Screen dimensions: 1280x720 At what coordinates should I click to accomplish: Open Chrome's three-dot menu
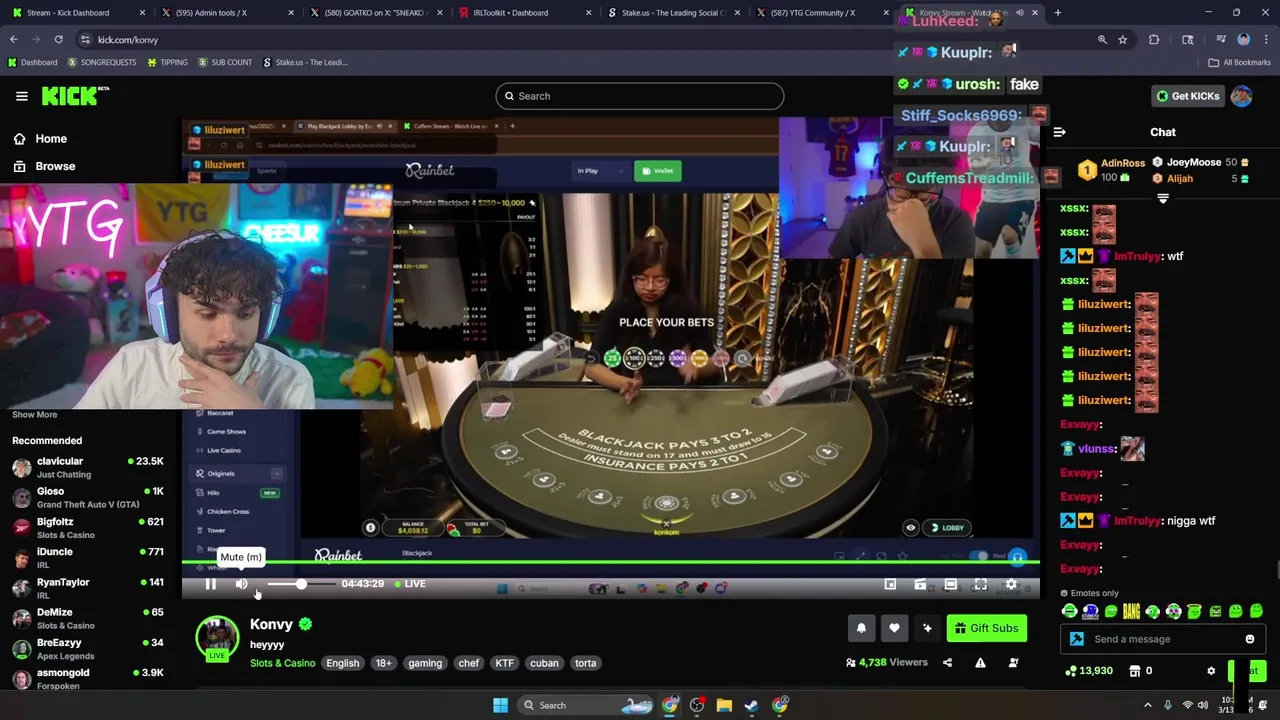pyautogui.click(x=1264, y=39)
